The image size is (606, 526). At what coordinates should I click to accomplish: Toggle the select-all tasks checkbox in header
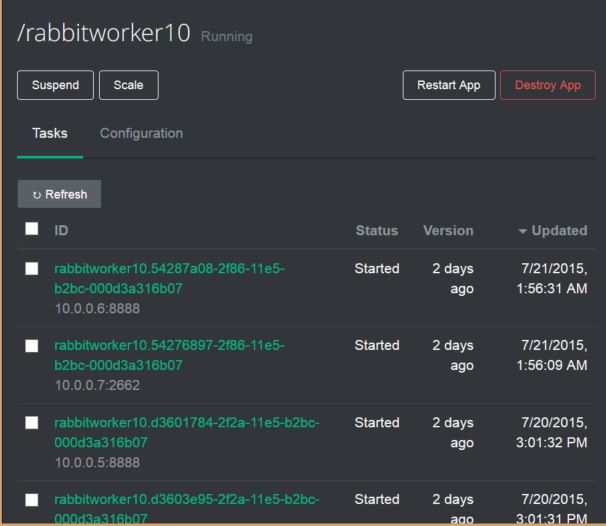pyautogui.click(x=32, y=231)
